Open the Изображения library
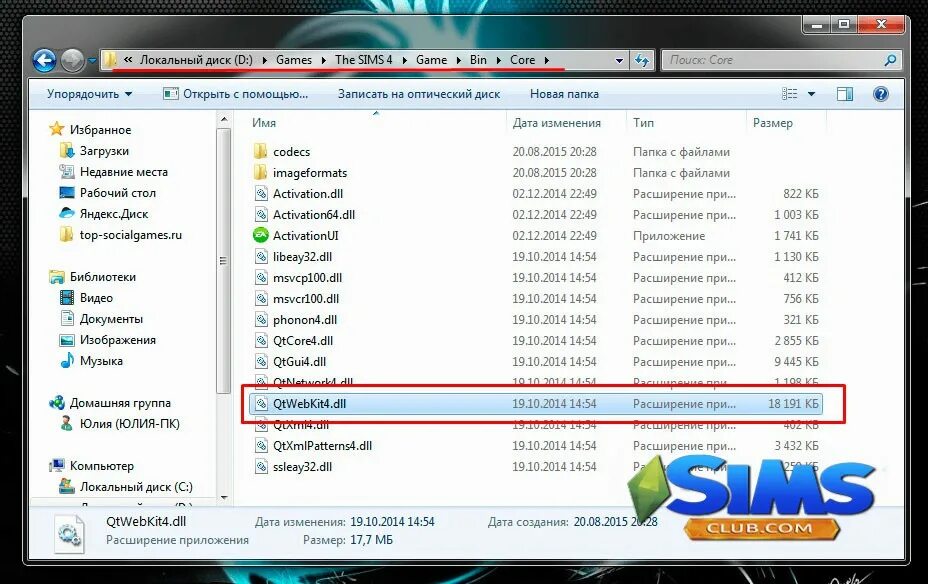 point(118,340)
